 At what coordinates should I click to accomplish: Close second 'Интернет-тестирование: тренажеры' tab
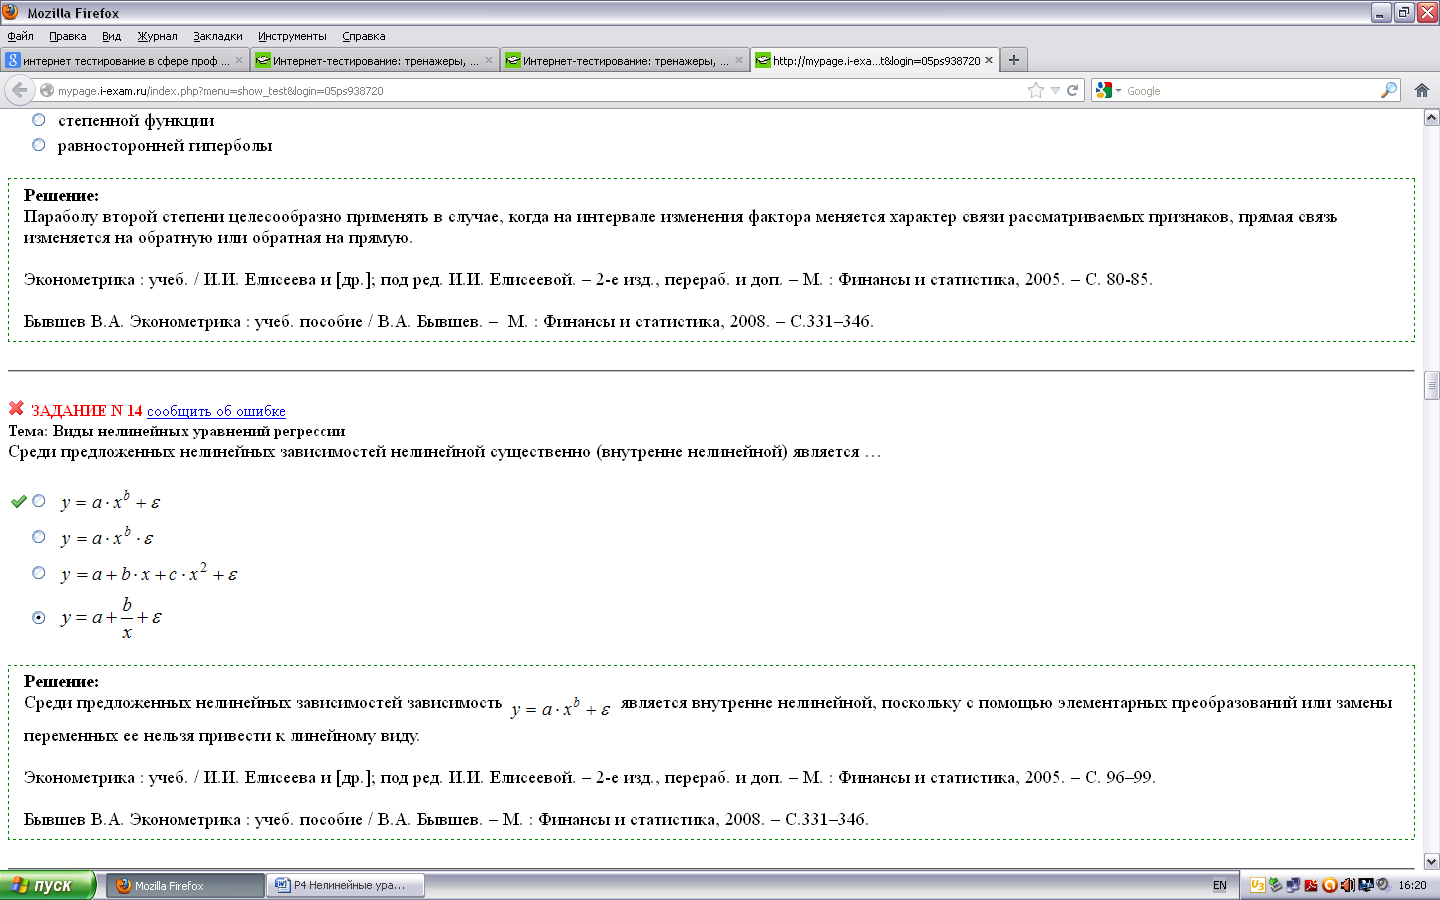(x=489, y=60)
